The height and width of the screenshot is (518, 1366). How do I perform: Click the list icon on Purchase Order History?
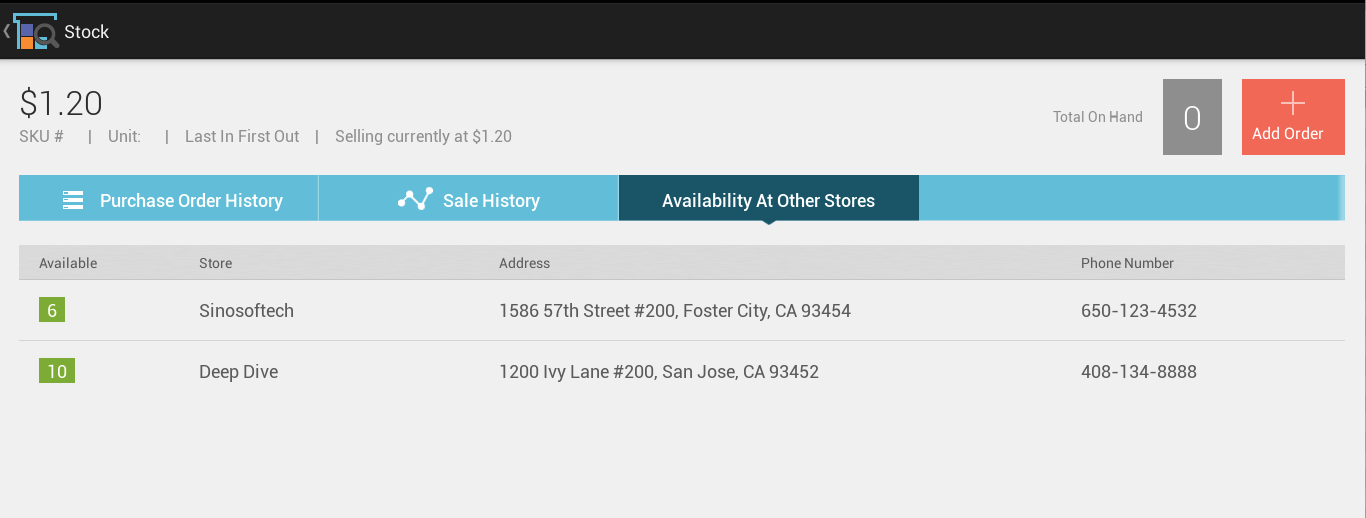pyautogui.click(x=73, y=200)
